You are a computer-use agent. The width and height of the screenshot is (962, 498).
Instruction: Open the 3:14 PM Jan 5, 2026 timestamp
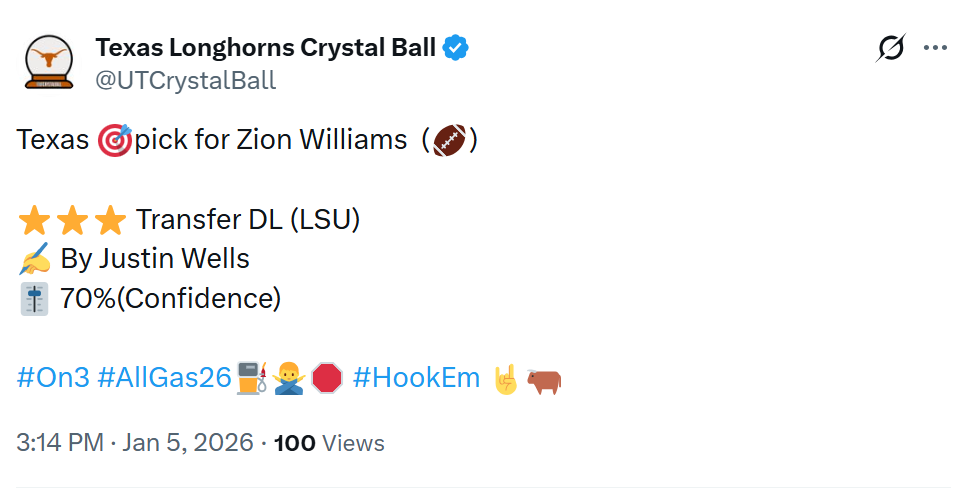[x=135, y=443]
